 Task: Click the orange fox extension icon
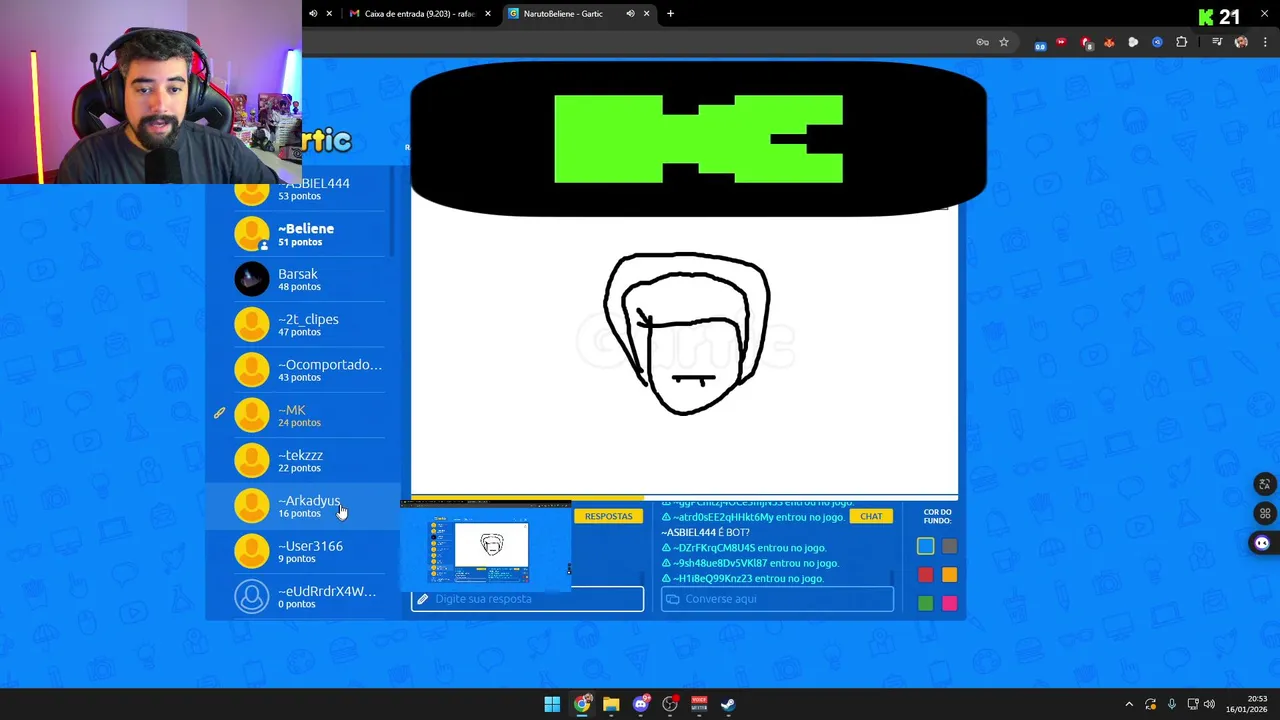tap(1109, 42)
